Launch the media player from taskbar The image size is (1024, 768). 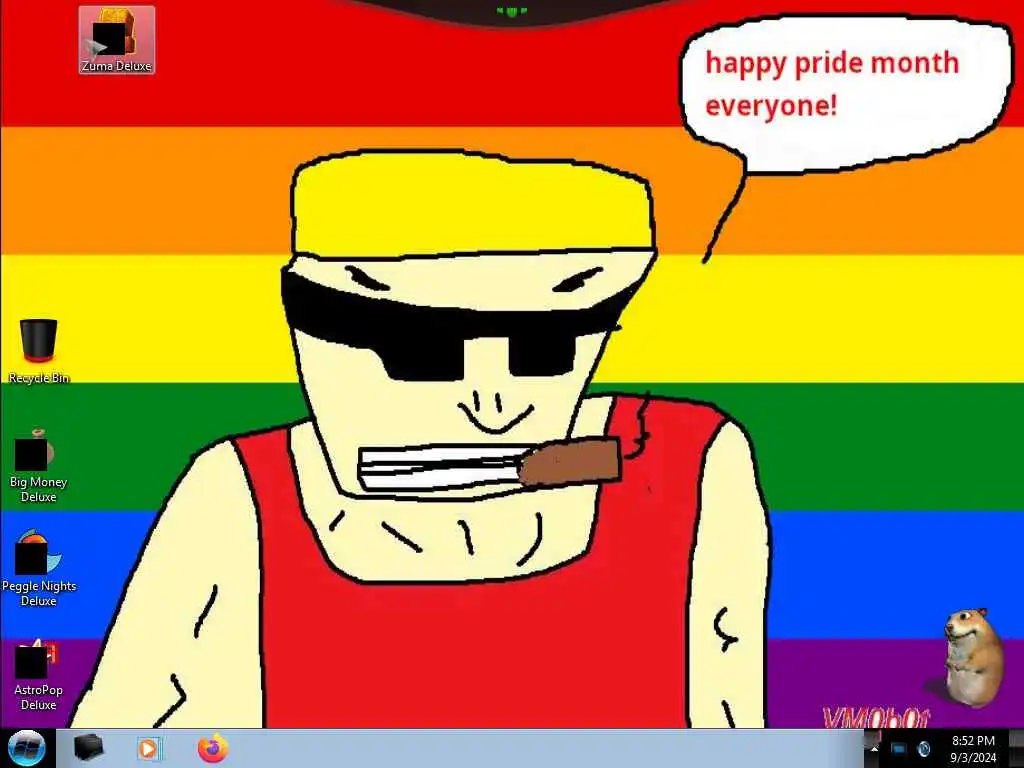pyautogui.click(x=149, y=748)
